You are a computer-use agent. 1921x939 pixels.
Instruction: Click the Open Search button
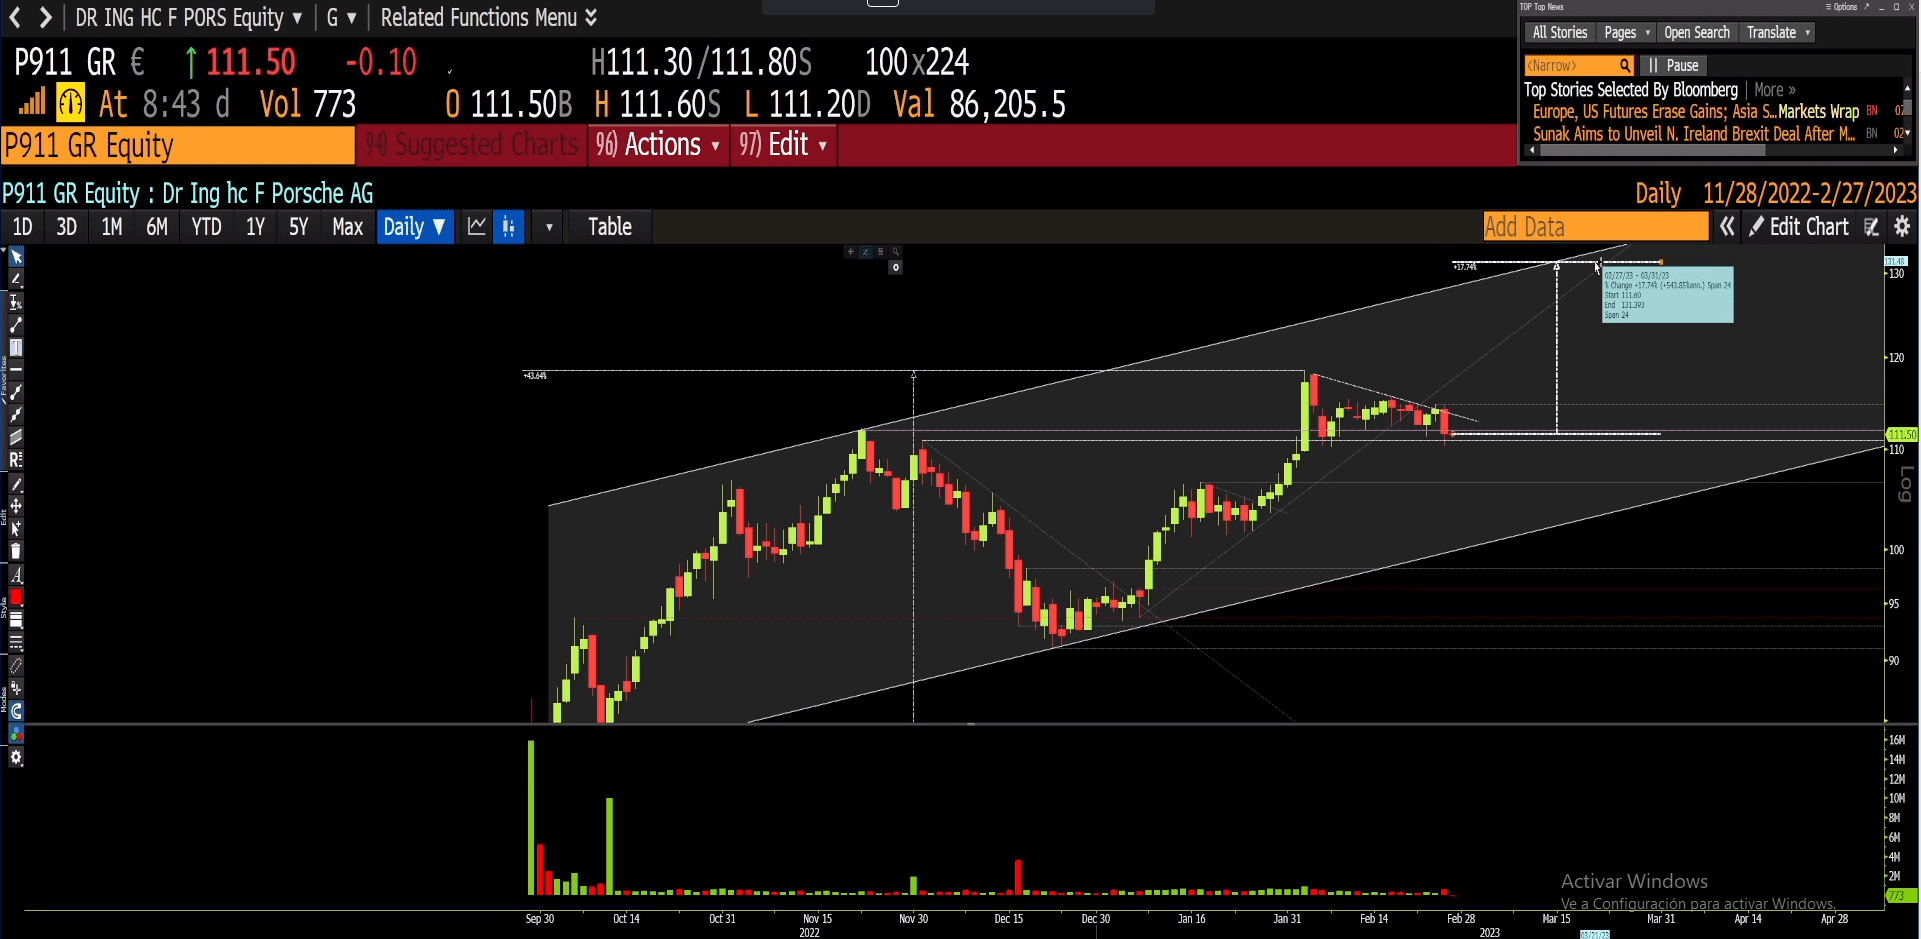pos(1697,33)
